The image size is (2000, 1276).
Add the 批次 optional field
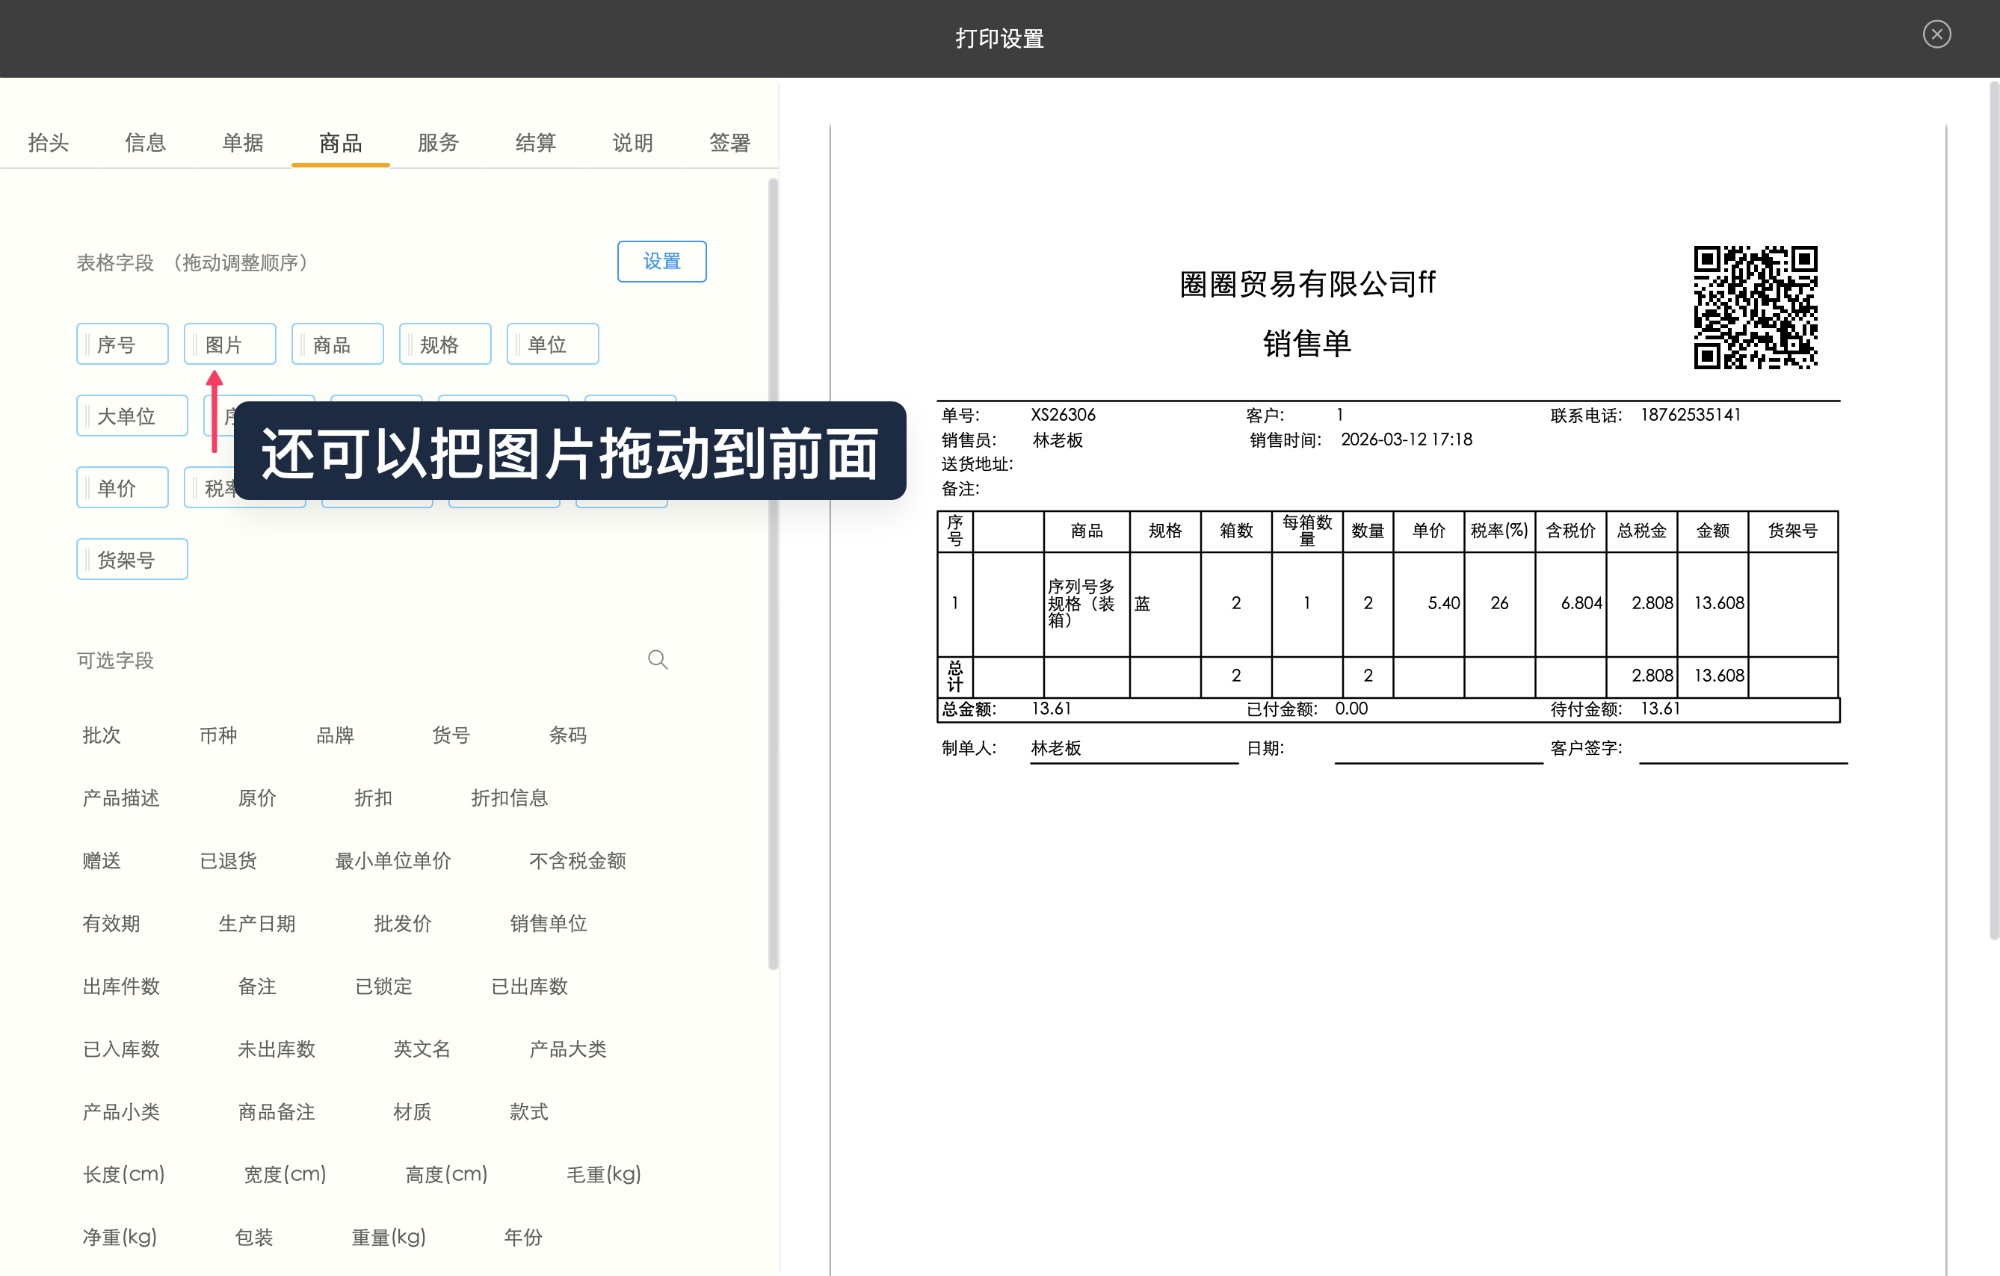101,735
